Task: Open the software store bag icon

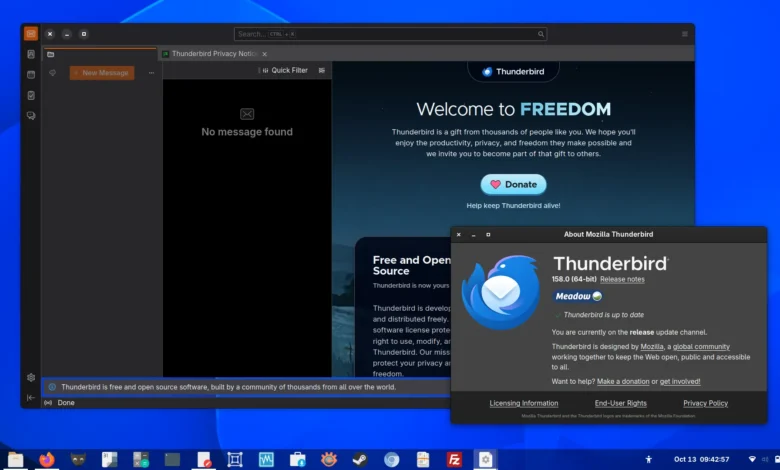Action: [x=297, y=460]
